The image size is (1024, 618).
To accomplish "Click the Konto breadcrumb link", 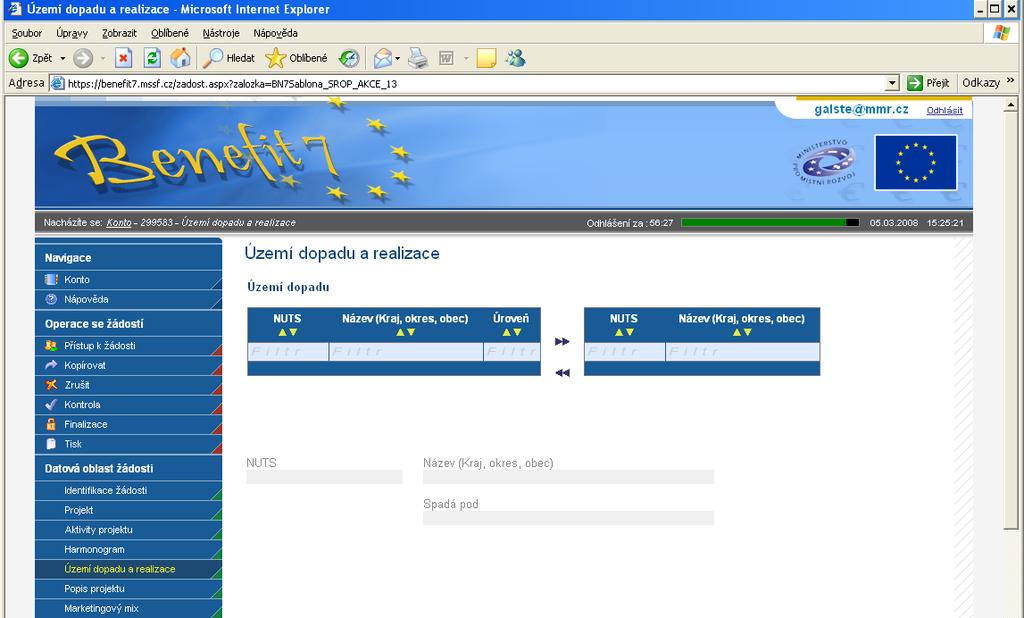I will 119,223.
